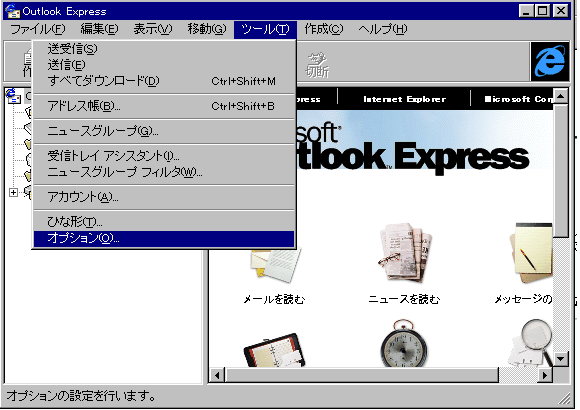Screen dimensions: 580x410
Task: Click the vertical scrollbar down arrow
Action: (561, 358)
